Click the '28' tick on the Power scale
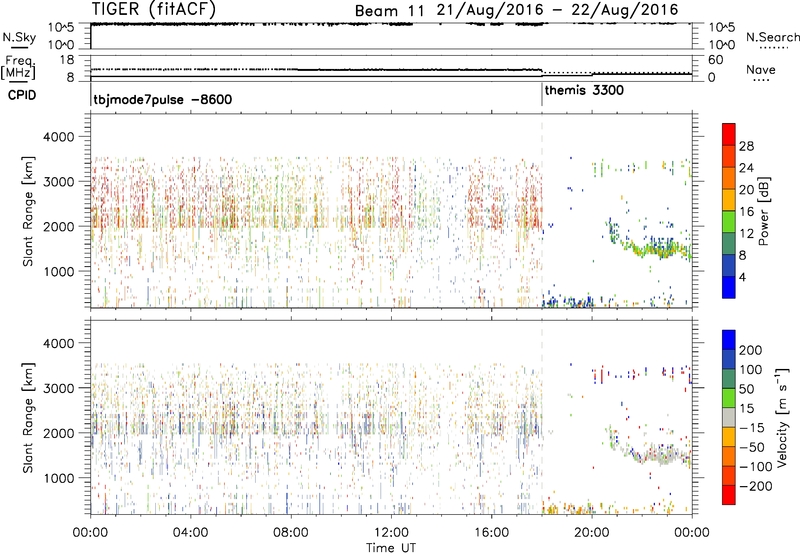The image size is (800, 554). pyautogui.click(x=746, y=146)
